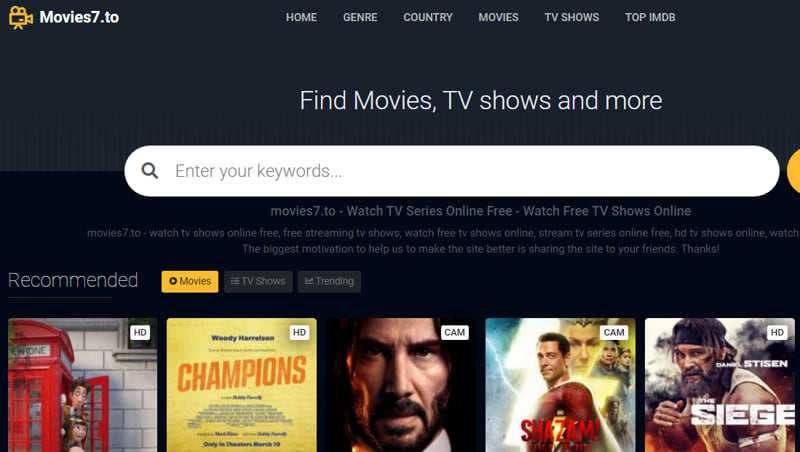
Task: Click the CAM badge on Shazam poster
Action: [614, 333]
